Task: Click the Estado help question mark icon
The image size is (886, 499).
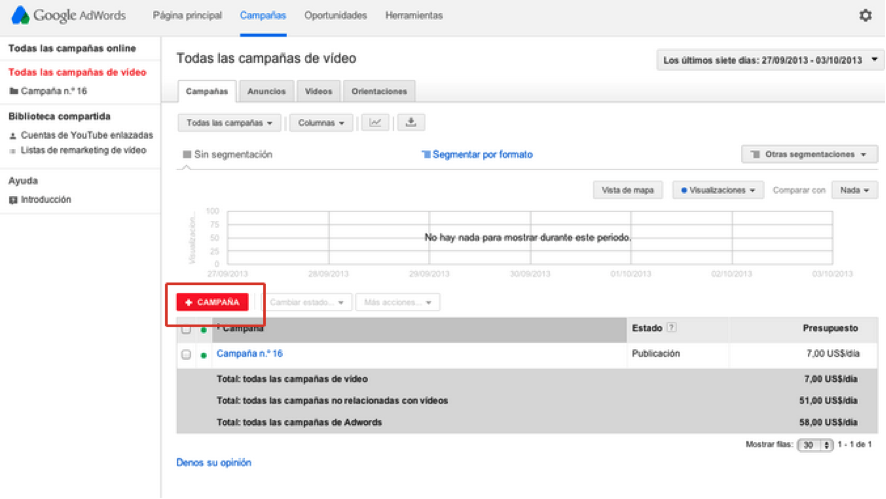Action: 672,328
